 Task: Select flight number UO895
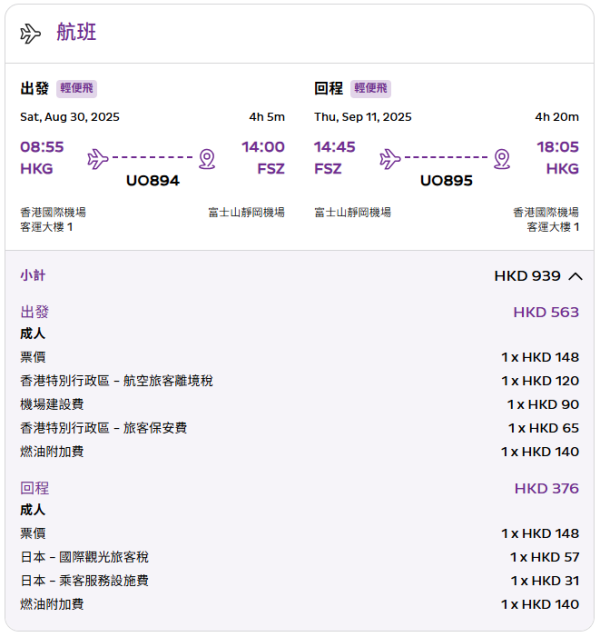coord(446,181)
